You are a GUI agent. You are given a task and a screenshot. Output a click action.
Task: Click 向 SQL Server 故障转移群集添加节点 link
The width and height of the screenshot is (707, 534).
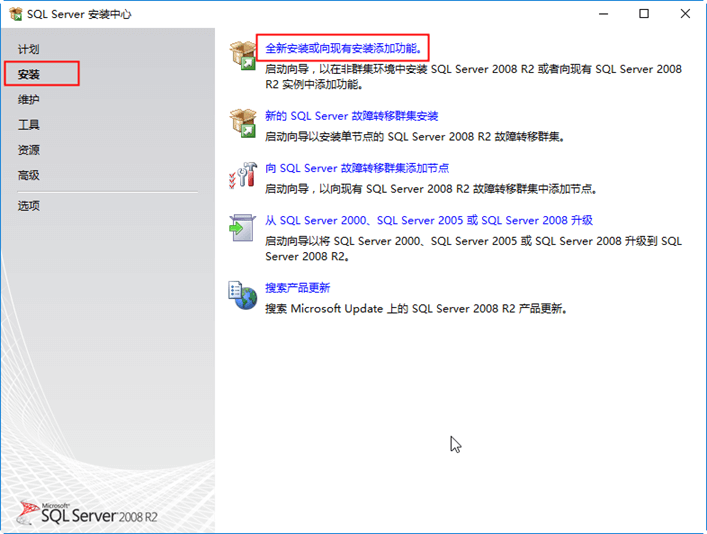pos(357,168)
